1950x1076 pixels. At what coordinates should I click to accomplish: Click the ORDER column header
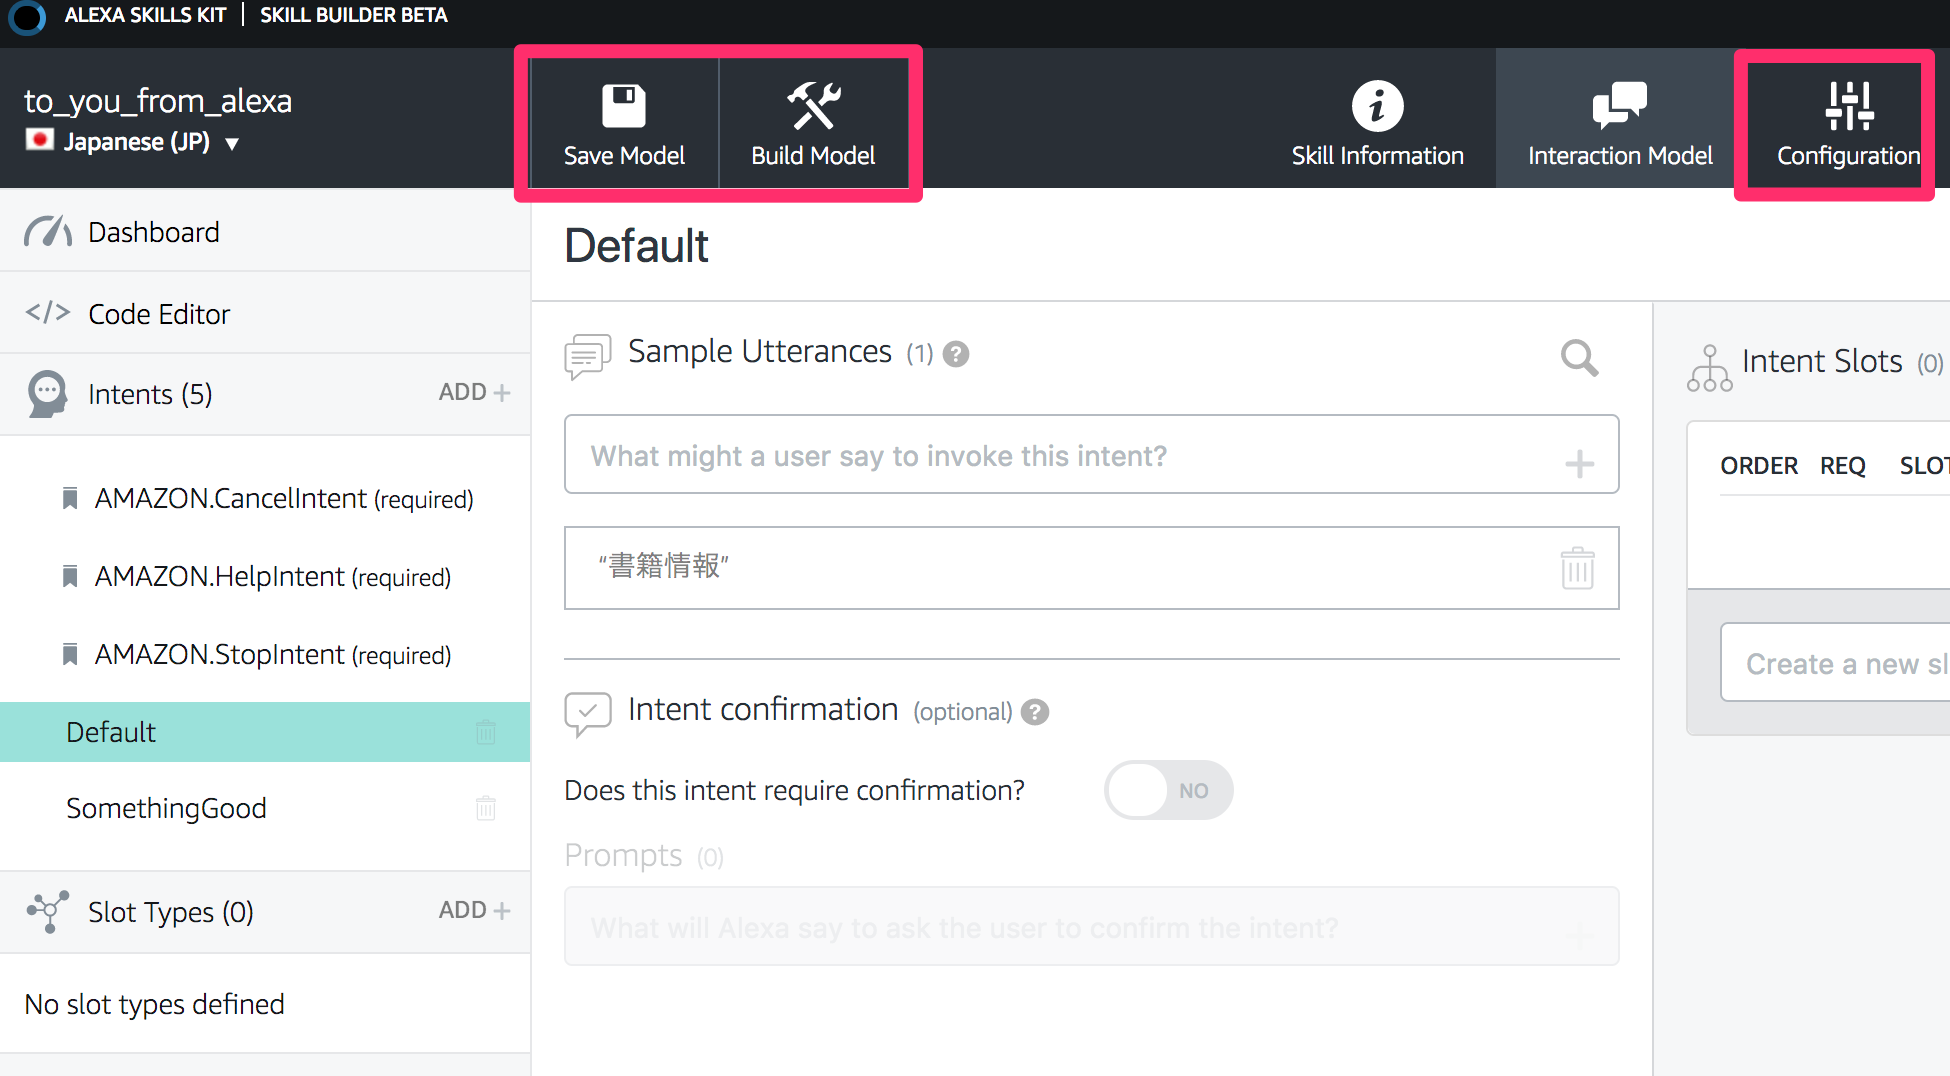(x=1759, y=465)
